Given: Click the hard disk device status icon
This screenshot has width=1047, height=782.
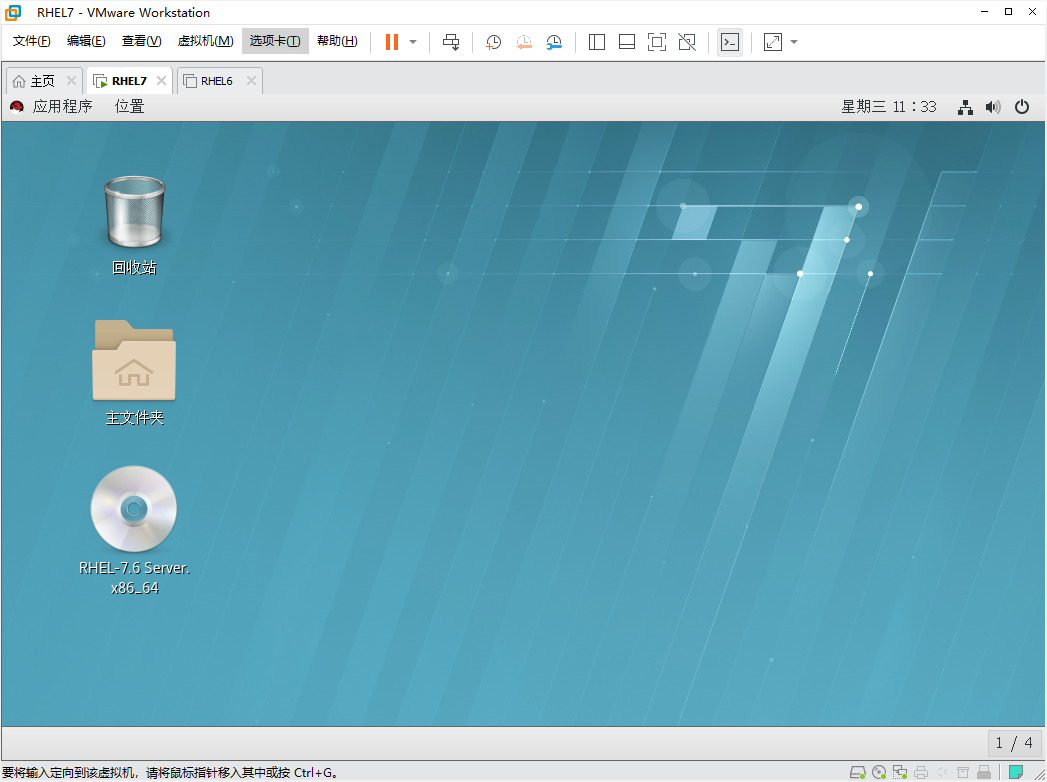Looking at the screenshot, I should (857, 773).
